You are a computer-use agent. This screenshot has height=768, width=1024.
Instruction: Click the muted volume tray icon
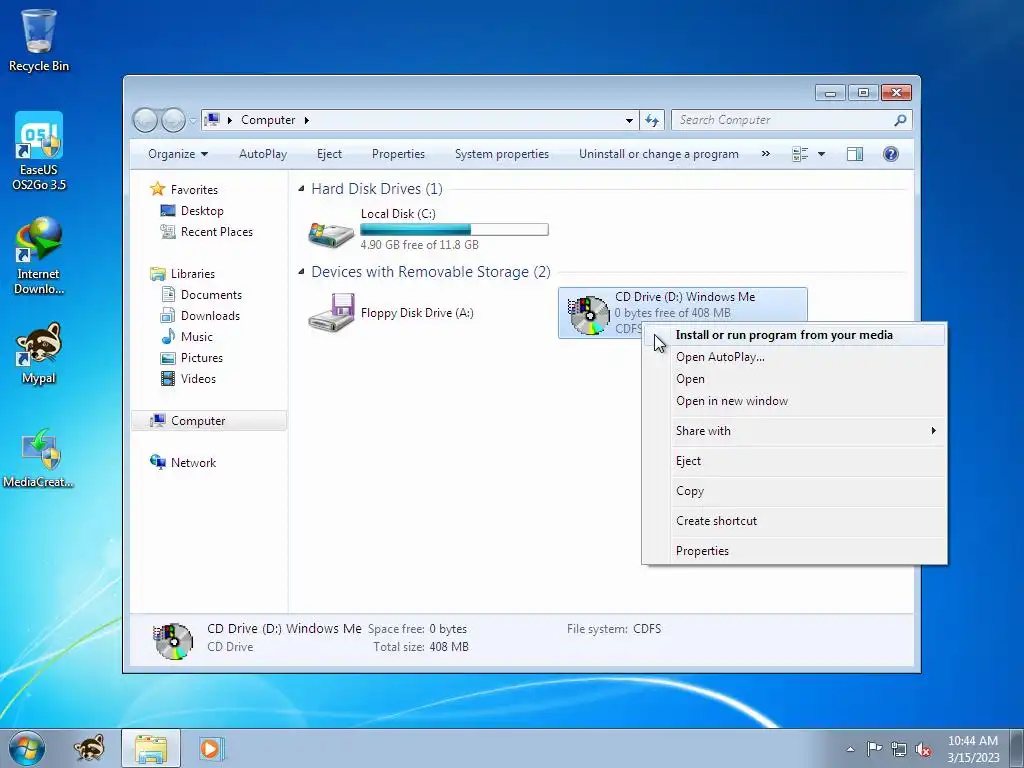tap(923, 749)
